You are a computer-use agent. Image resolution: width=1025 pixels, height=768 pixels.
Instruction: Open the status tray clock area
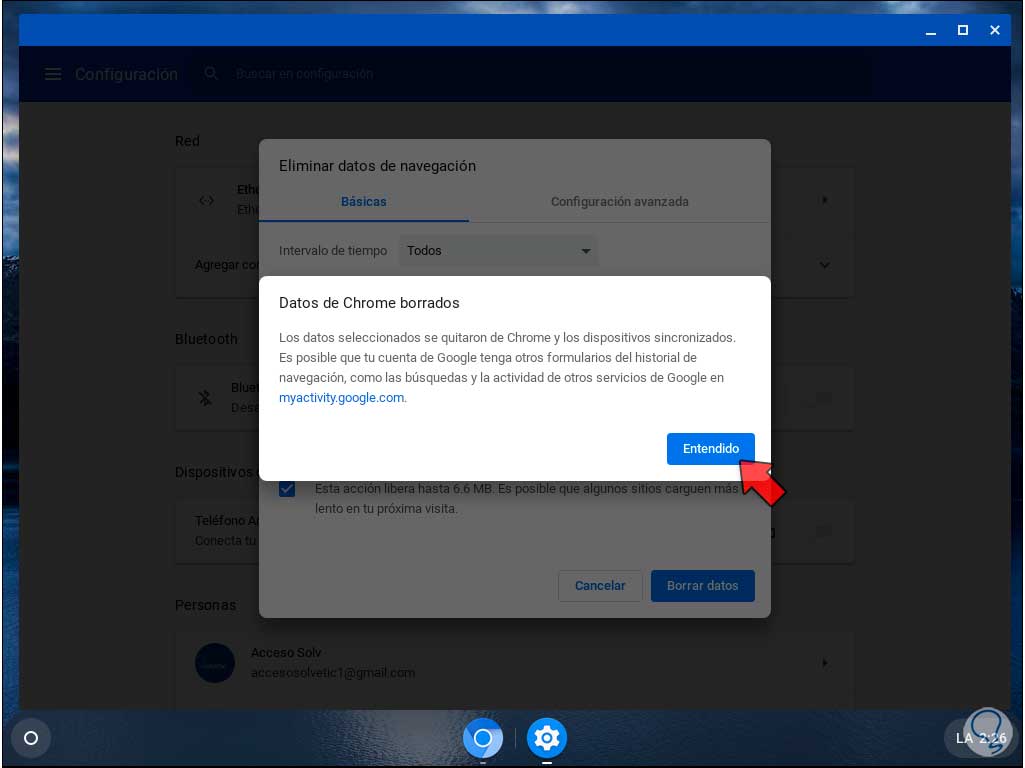pyautogui.click(x=979, y=738)
